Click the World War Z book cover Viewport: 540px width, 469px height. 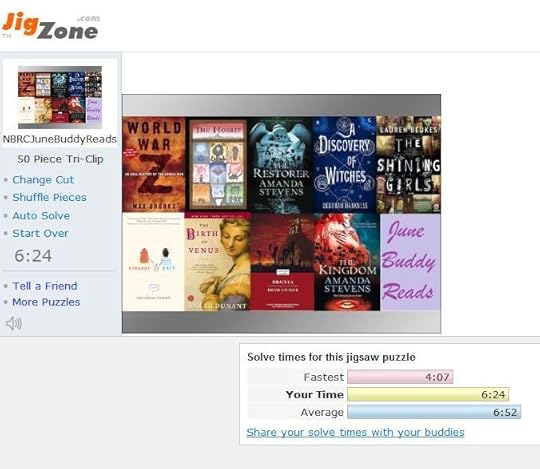[154, 164]
